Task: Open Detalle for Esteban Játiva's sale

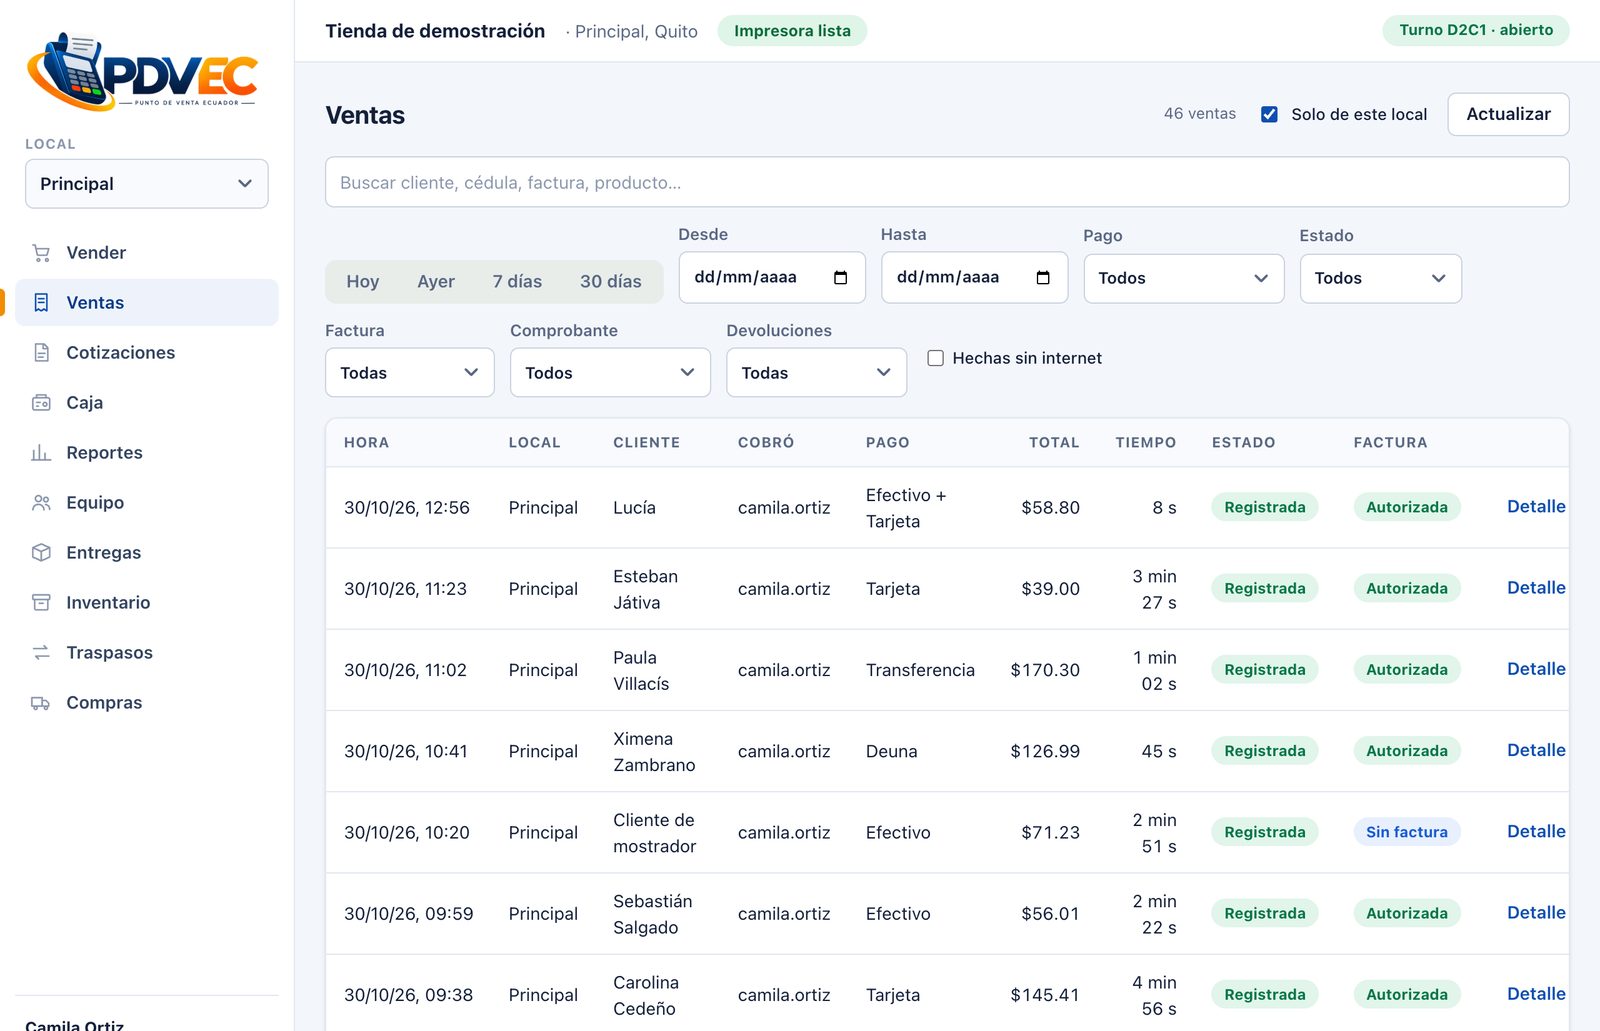Action: coord(1536,588)
